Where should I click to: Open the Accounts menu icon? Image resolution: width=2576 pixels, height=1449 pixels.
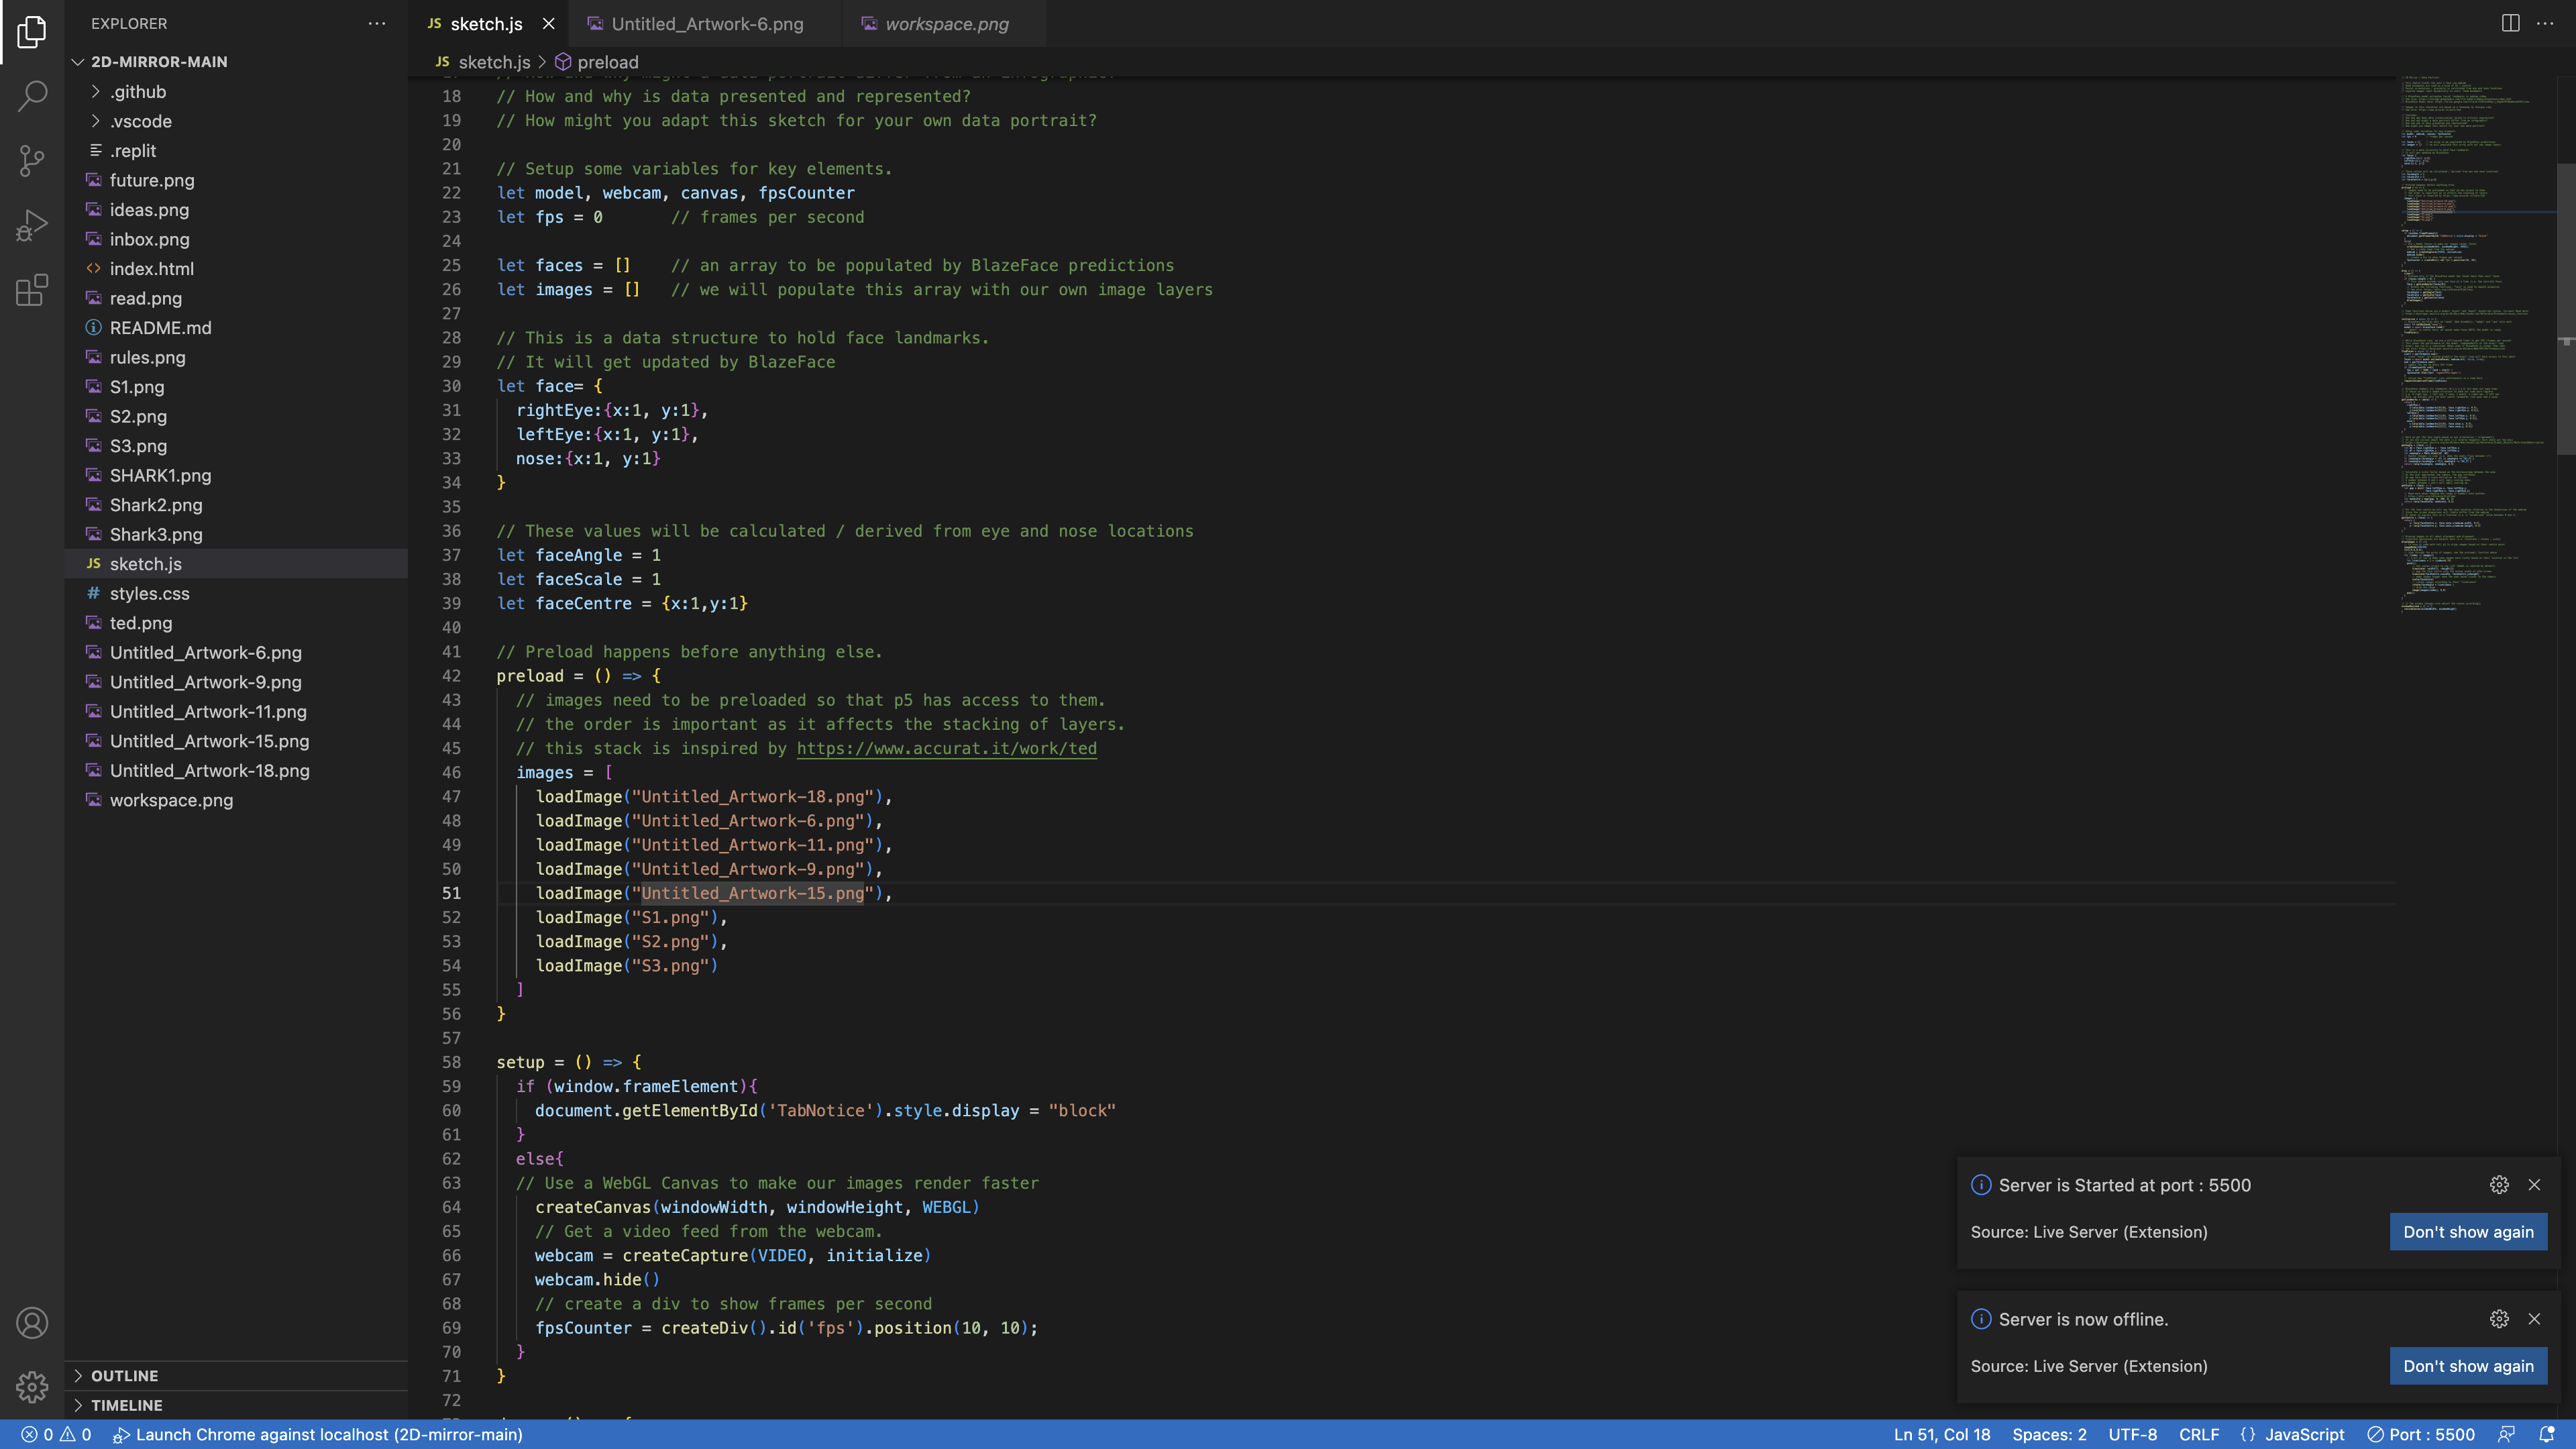click(x=32, y=1323)
